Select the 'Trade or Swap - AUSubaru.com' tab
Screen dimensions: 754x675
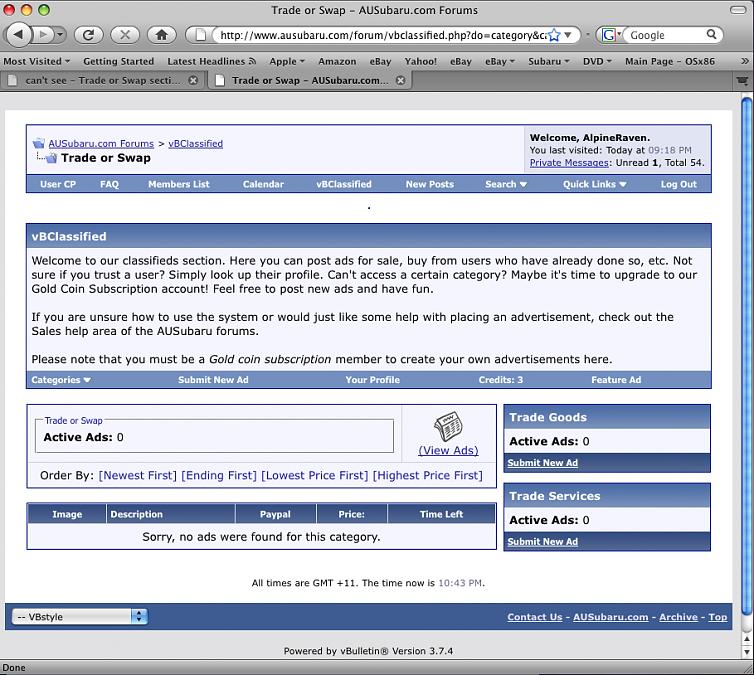(310, 81)
